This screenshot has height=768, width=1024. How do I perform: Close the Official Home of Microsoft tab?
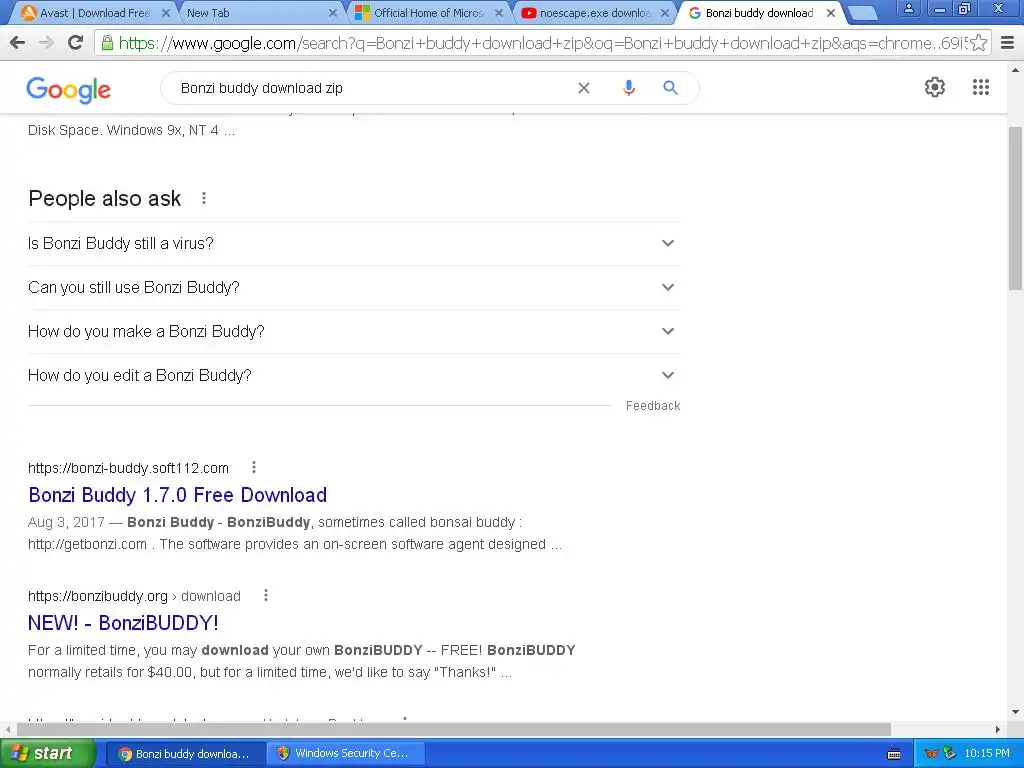(x=499, y=13)
